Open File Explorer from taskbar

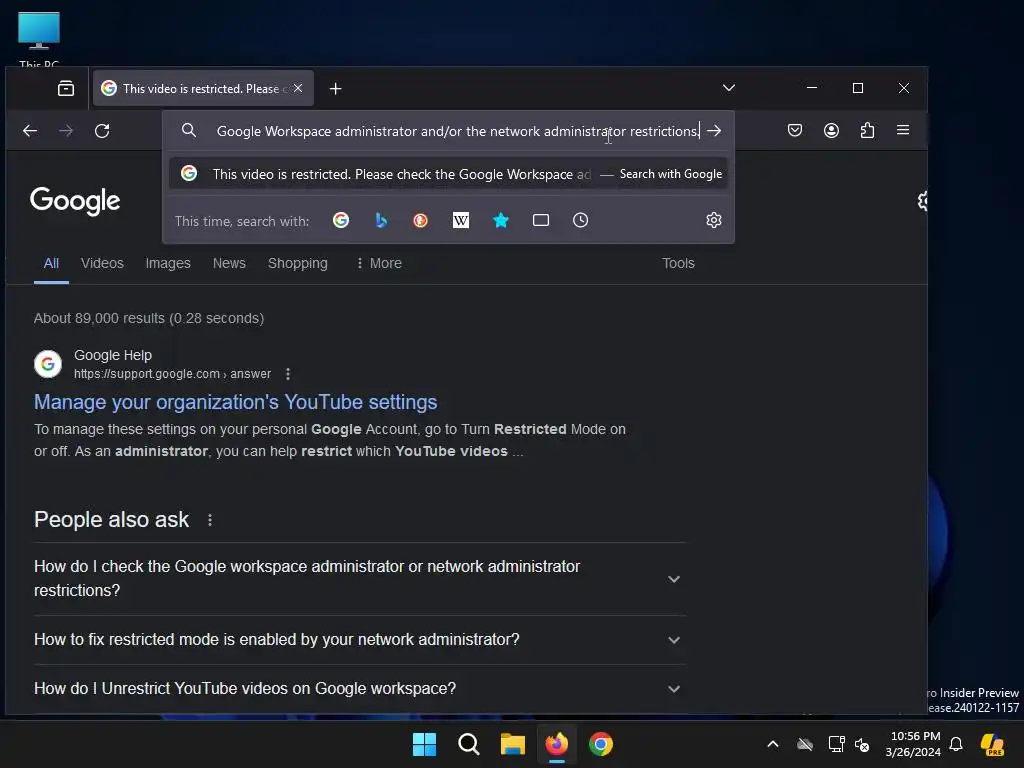[x=513, y=744]
